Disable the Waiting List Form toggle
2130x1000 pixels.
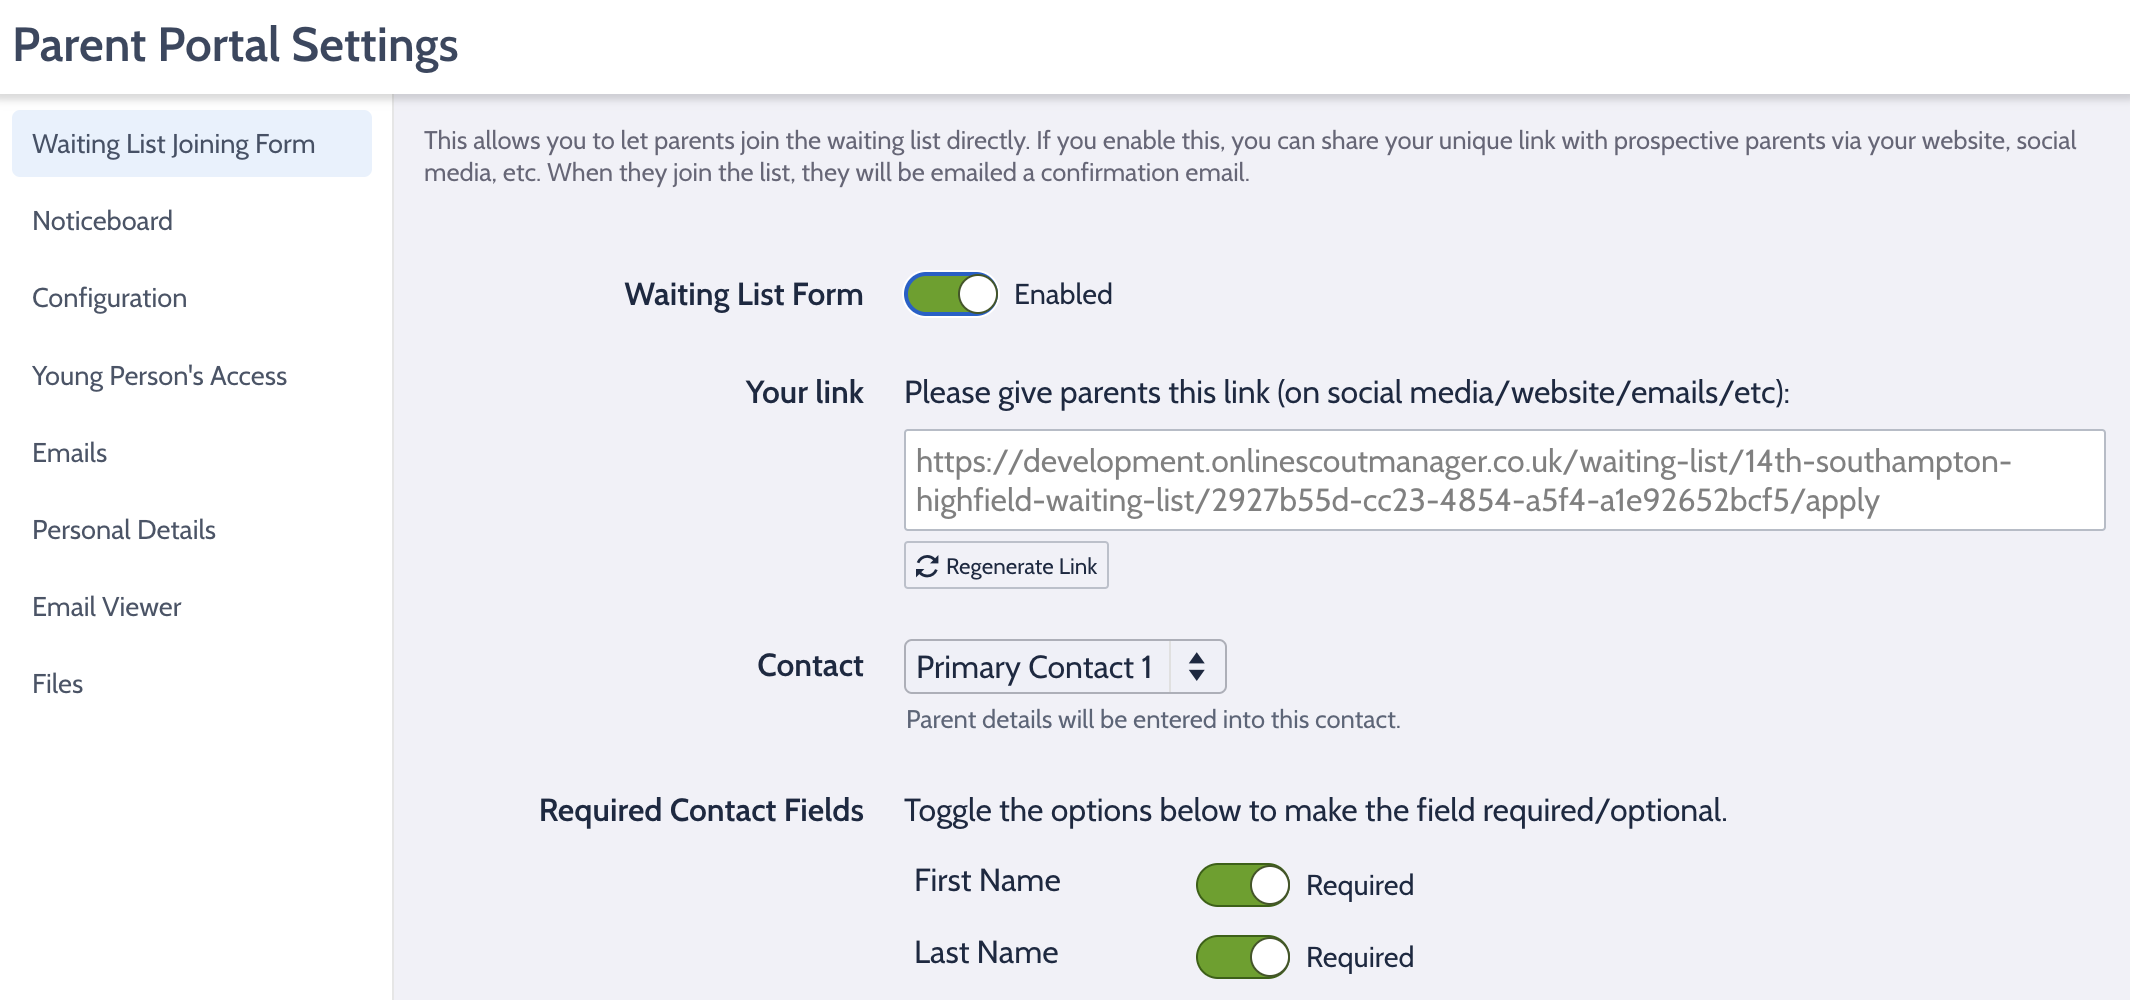[951, 293]
